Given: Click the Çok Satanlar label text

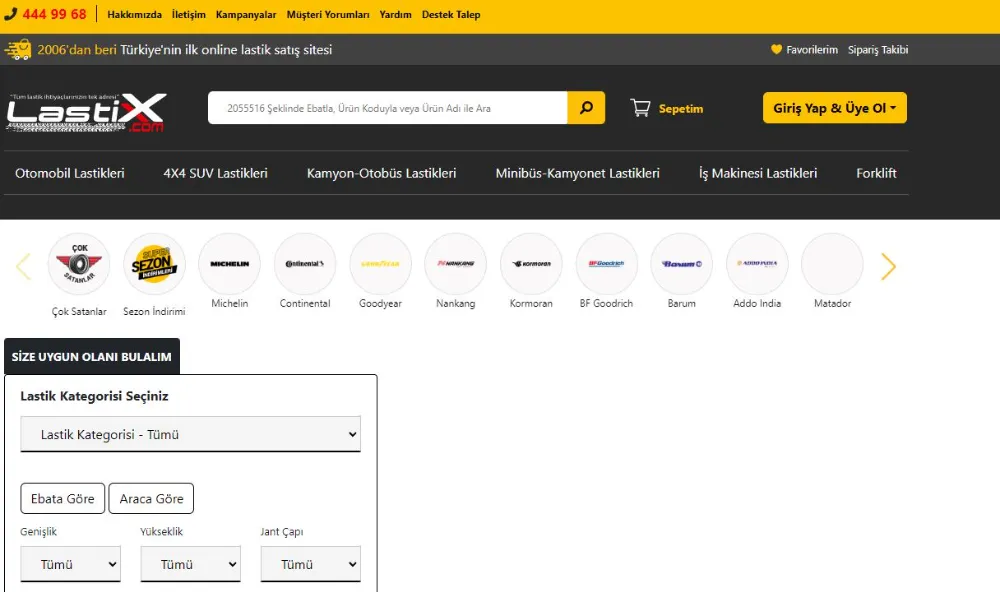Looking at the screenshot, I should tap(79, 311).
